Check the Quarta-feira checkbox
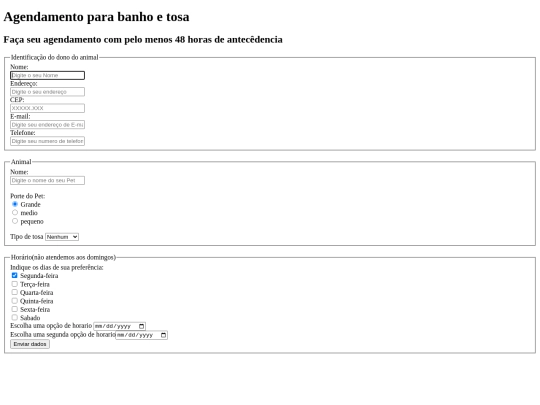Screen dimensions: 540x405 coord(14,292)
